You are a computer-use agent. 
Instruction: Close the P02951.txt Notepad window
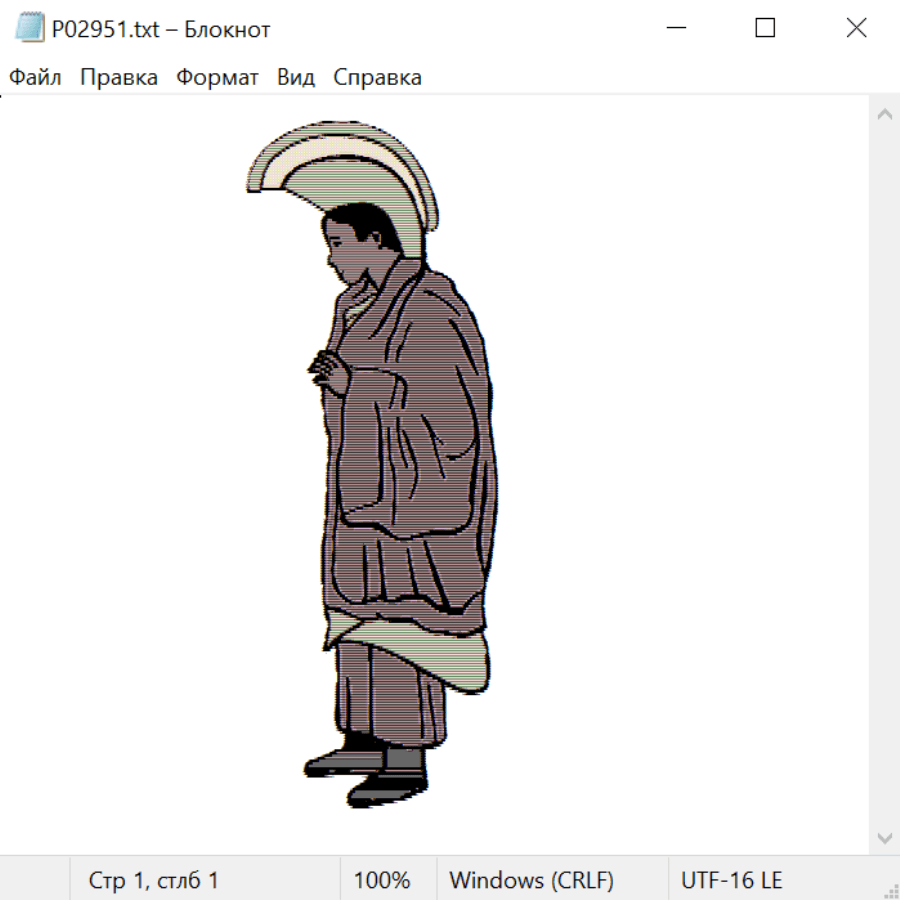click(x=856, y=28)
